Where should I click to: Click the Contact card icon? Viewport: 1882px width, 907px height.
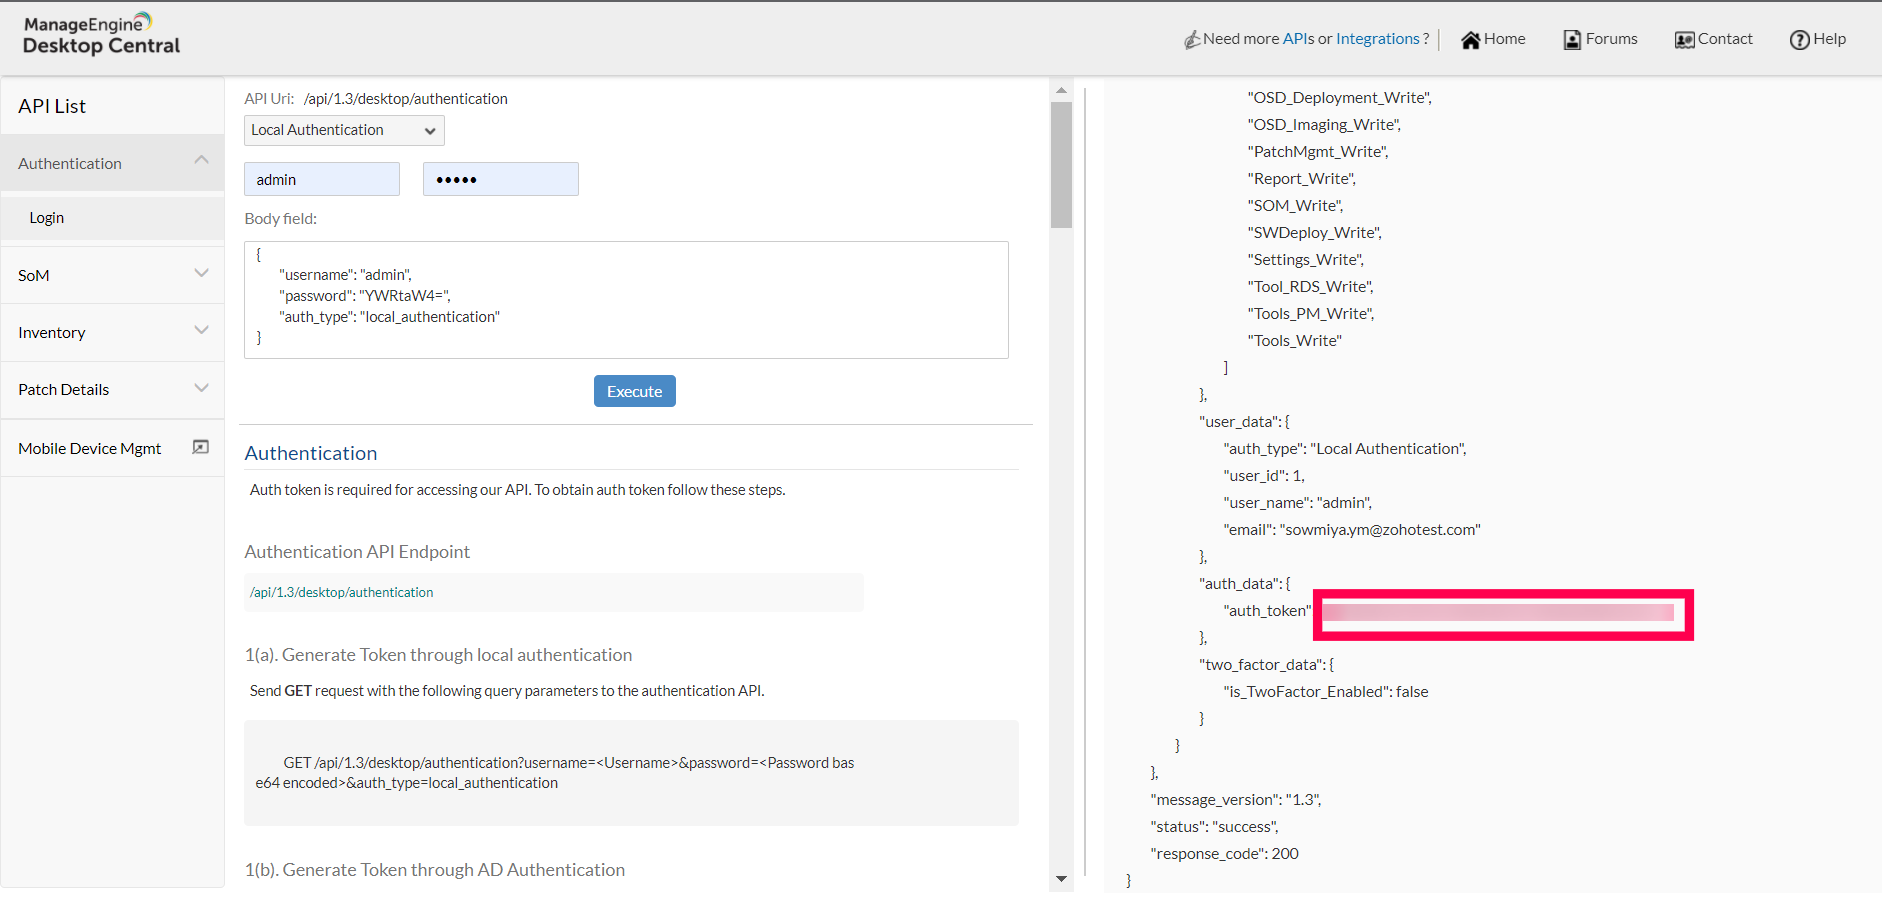click(x=1685, y=40)
